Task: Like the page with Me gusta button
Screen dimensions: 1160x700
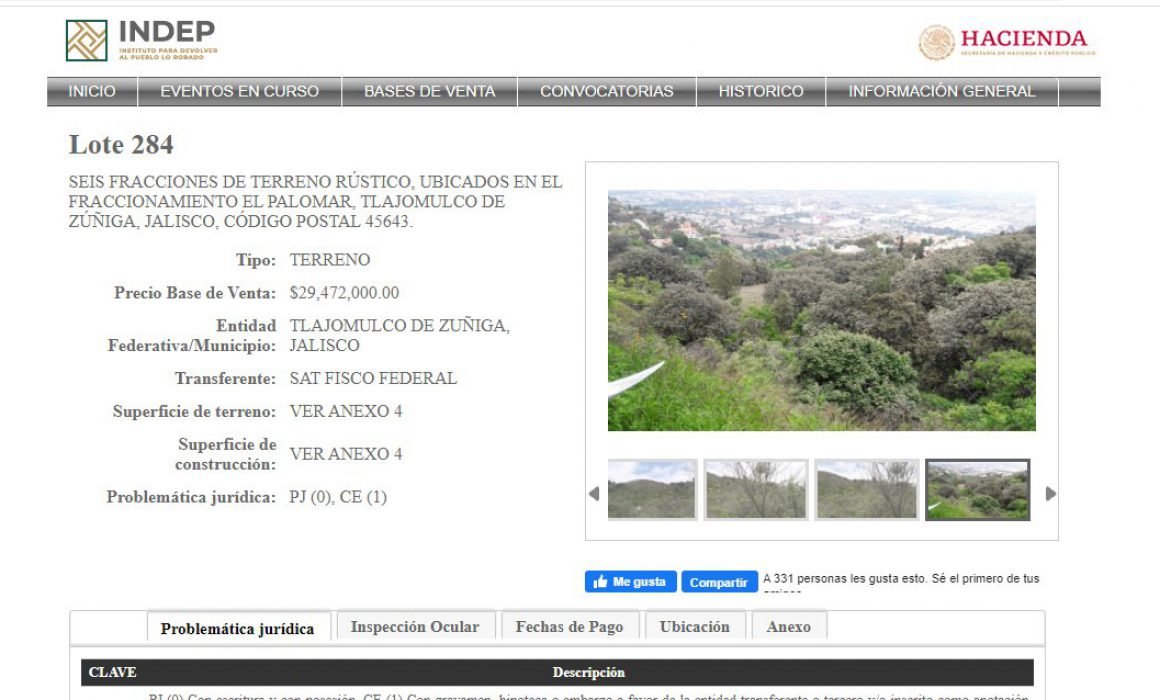Action: tap(630, 582)
